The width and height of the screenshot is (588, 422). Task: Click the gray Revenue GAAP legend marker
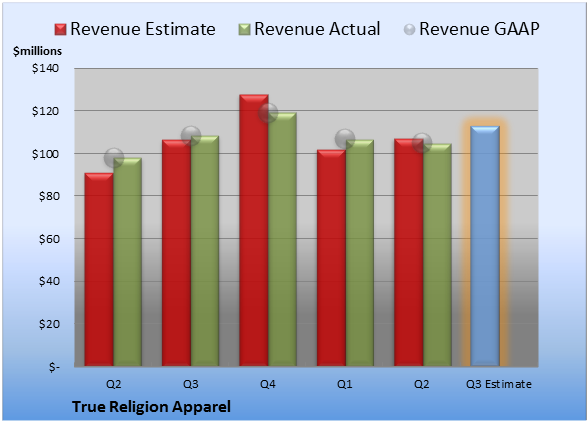[x=410, y=29]
